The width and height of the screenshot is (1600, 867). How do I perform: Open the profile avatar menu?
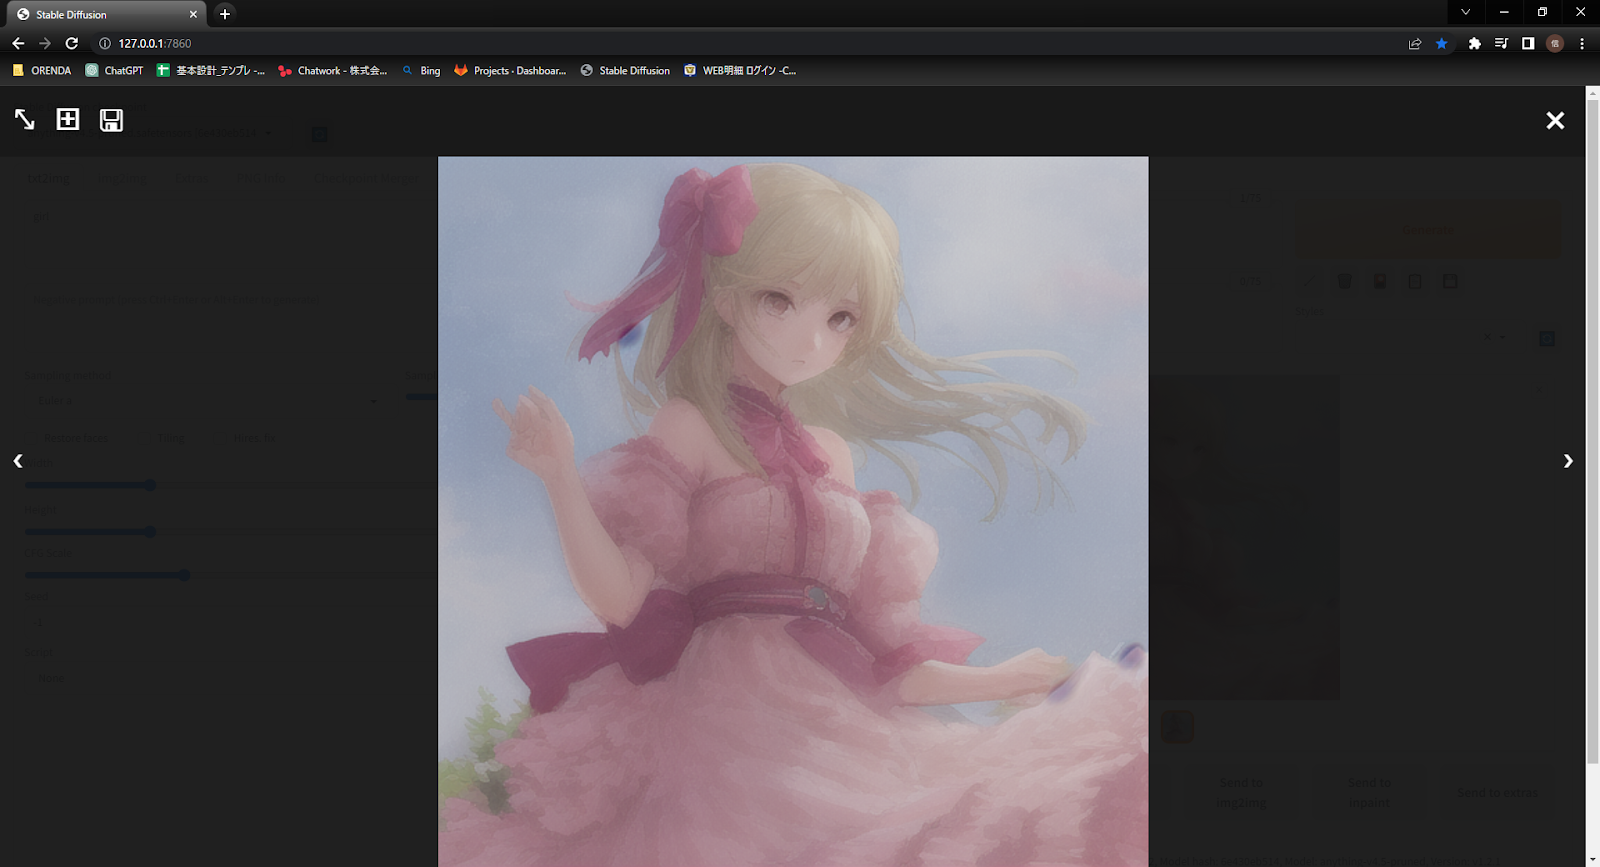[x=1555, y=43]
